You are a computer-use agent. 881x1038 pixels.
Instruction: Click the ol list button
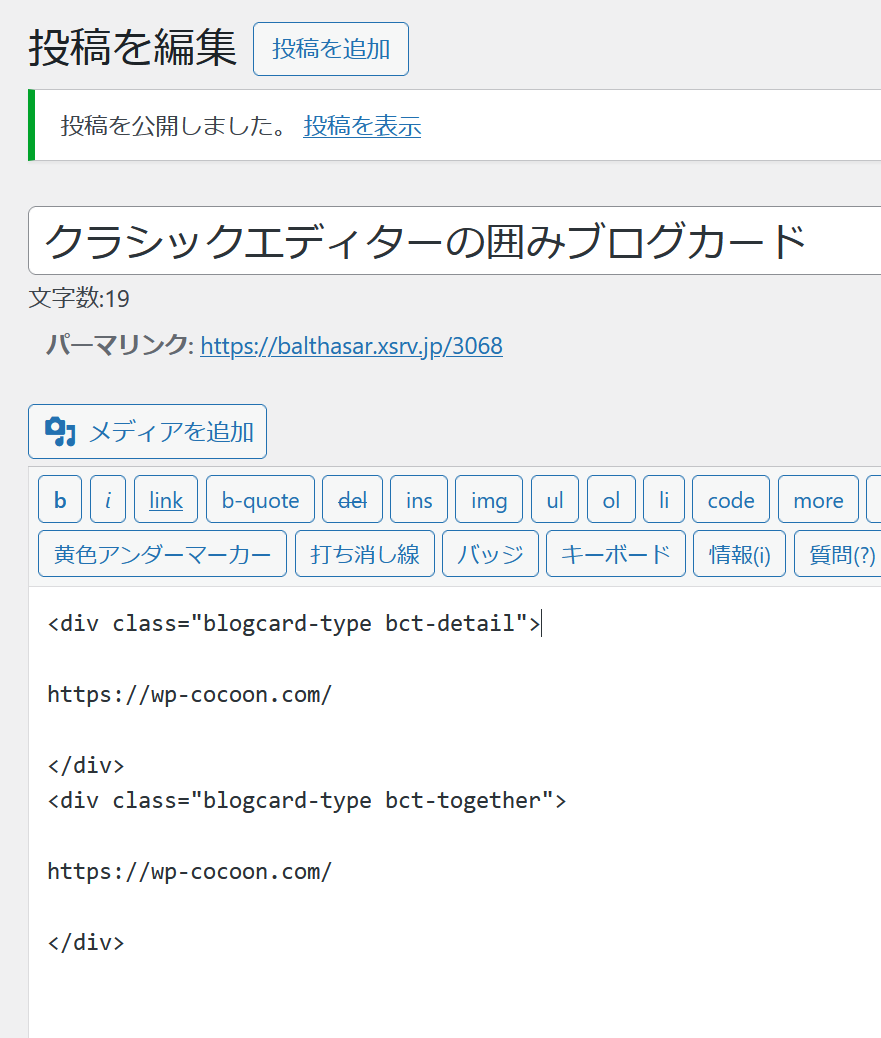[611, 499]
